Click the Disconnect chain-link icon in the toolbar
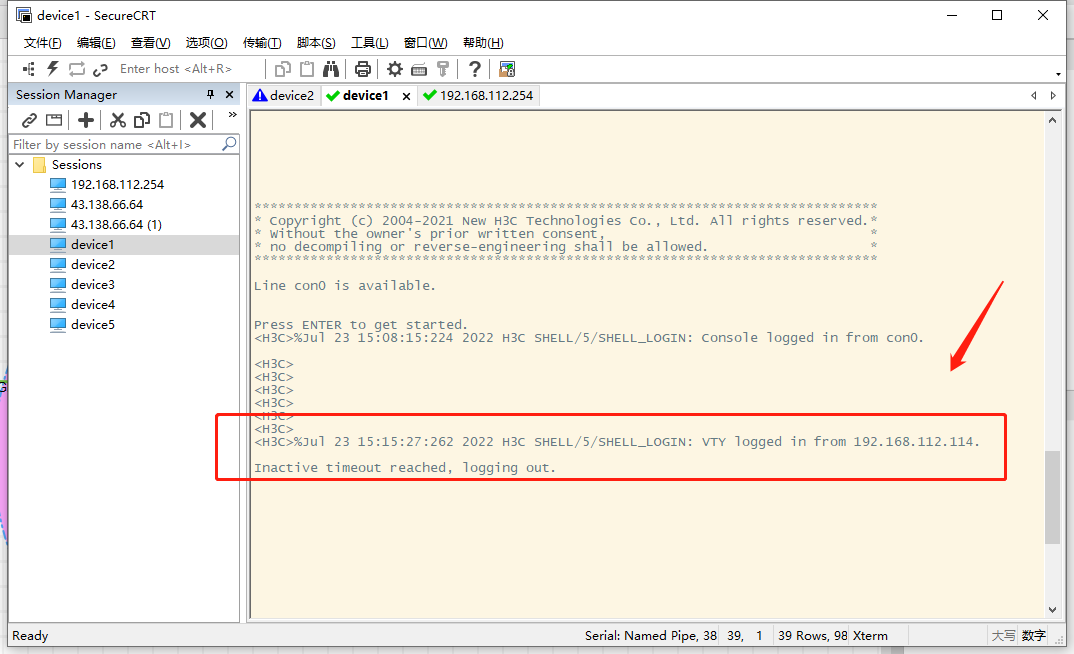 coord(101,69)
